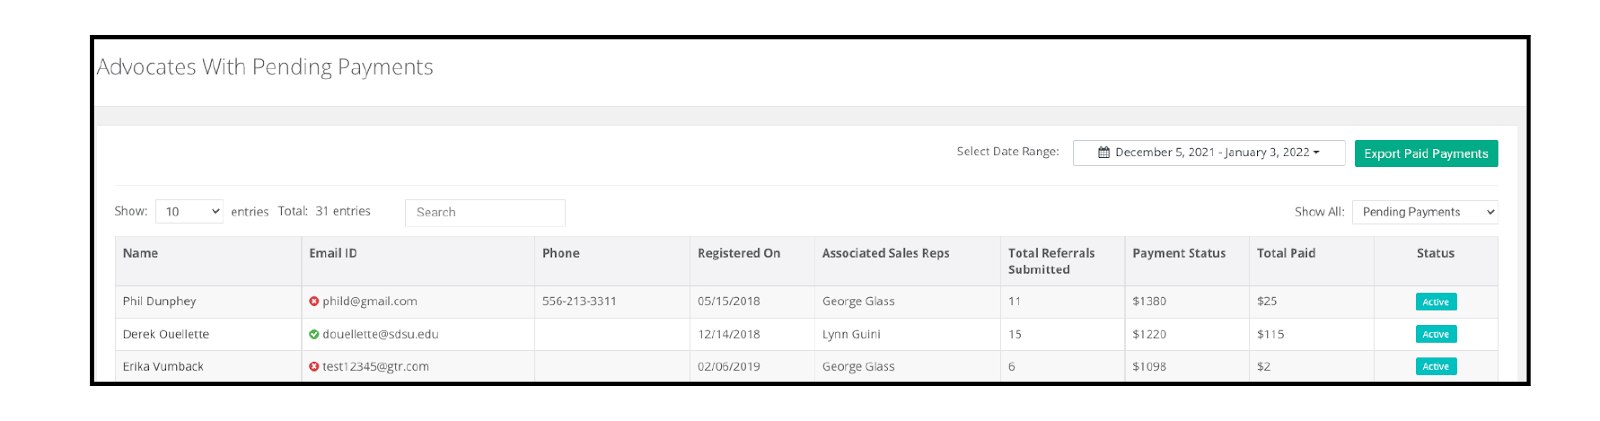Sort by Email ID column header
The image size is (1600, 421).
[333, 253]
